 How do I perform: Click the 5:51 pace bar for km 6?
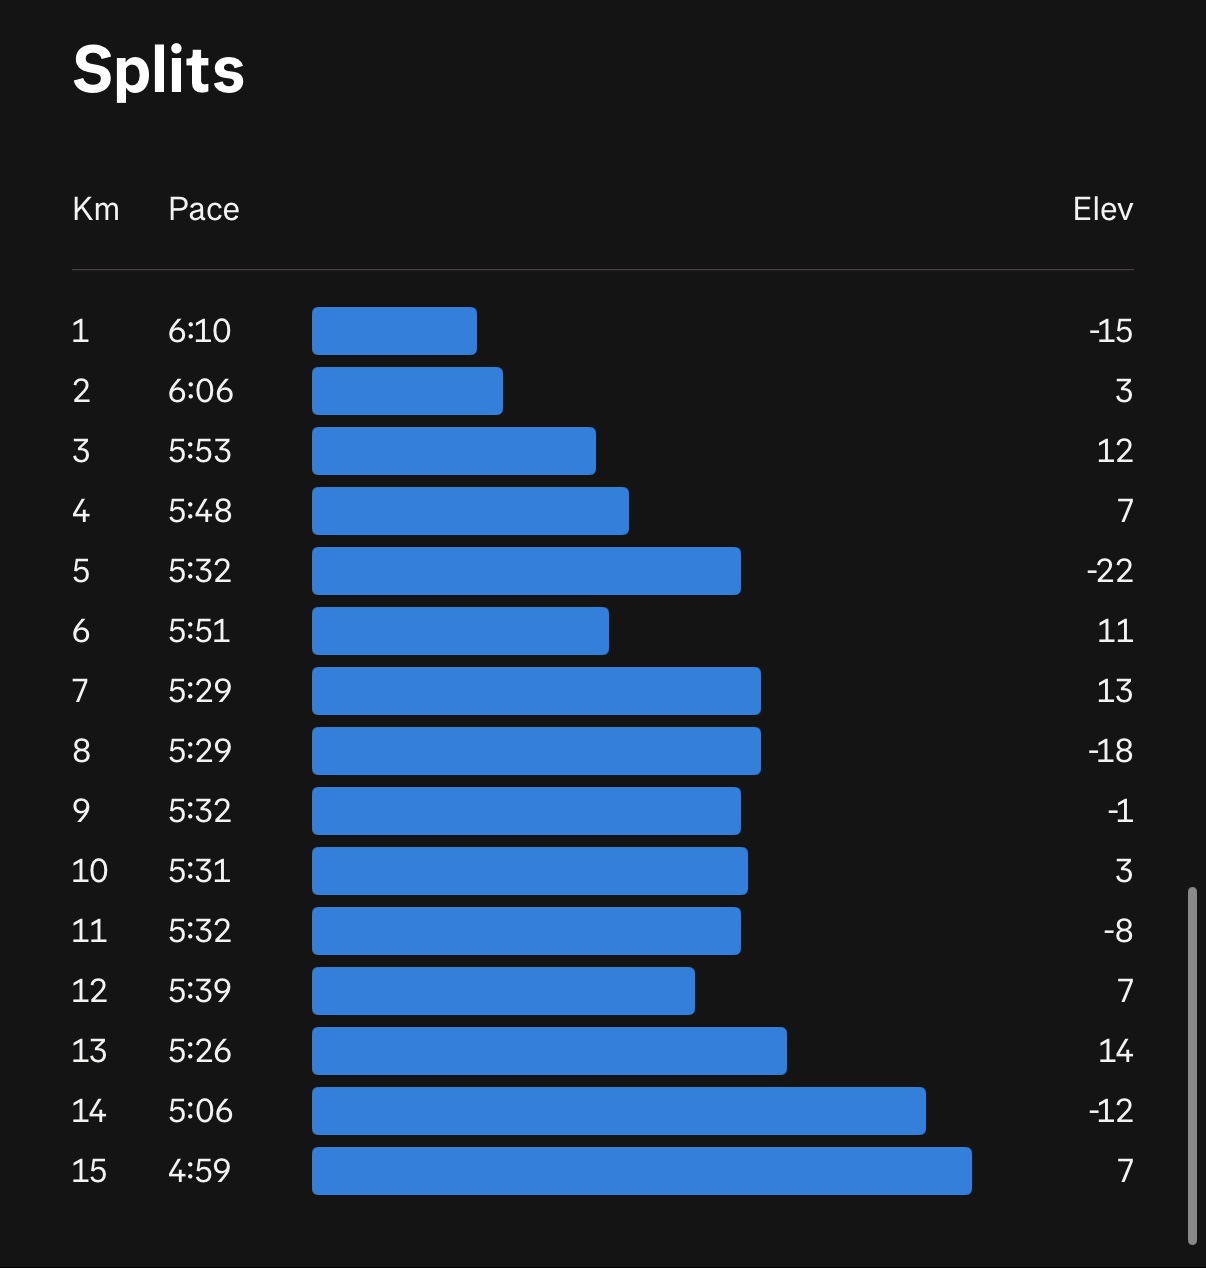click(460, 631)
